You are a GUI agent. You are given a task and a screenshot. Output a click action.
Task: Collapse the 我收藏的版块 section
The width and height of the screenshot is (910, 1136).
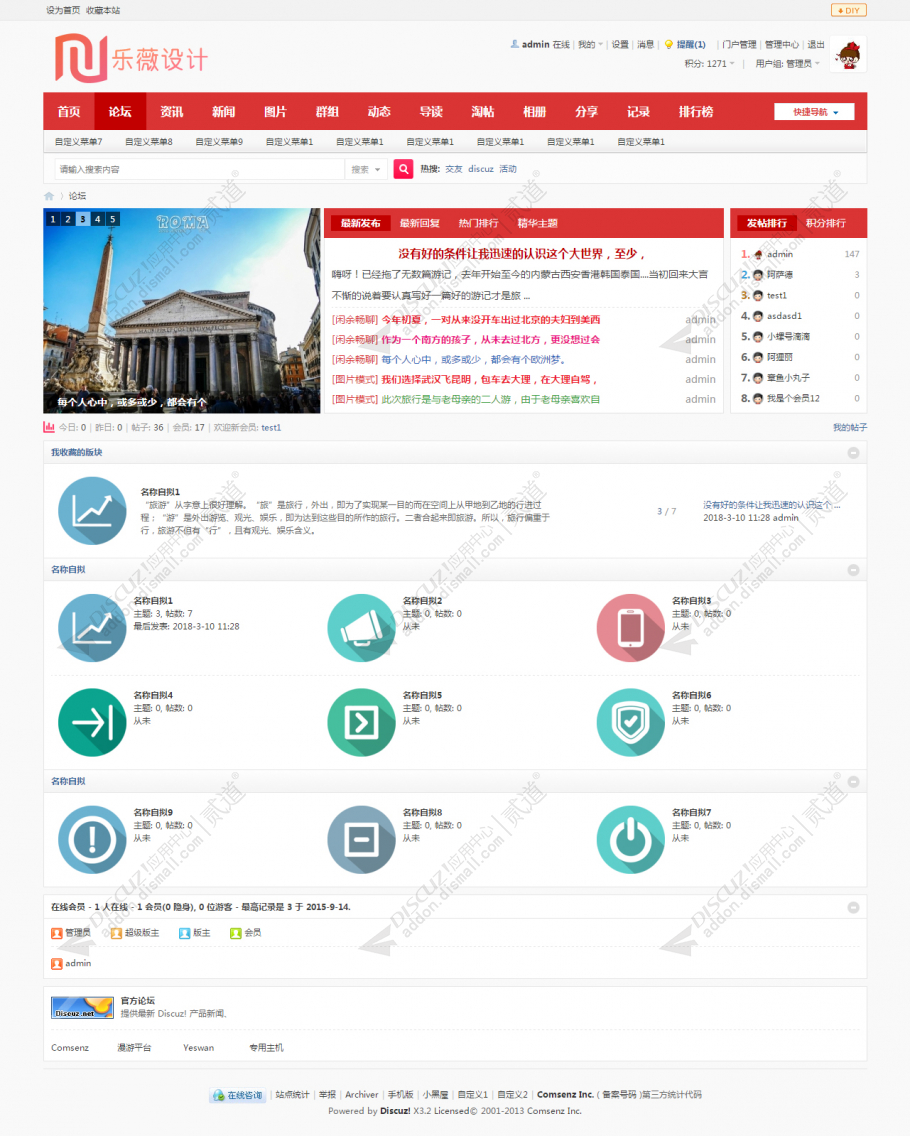tap(853, 453)
